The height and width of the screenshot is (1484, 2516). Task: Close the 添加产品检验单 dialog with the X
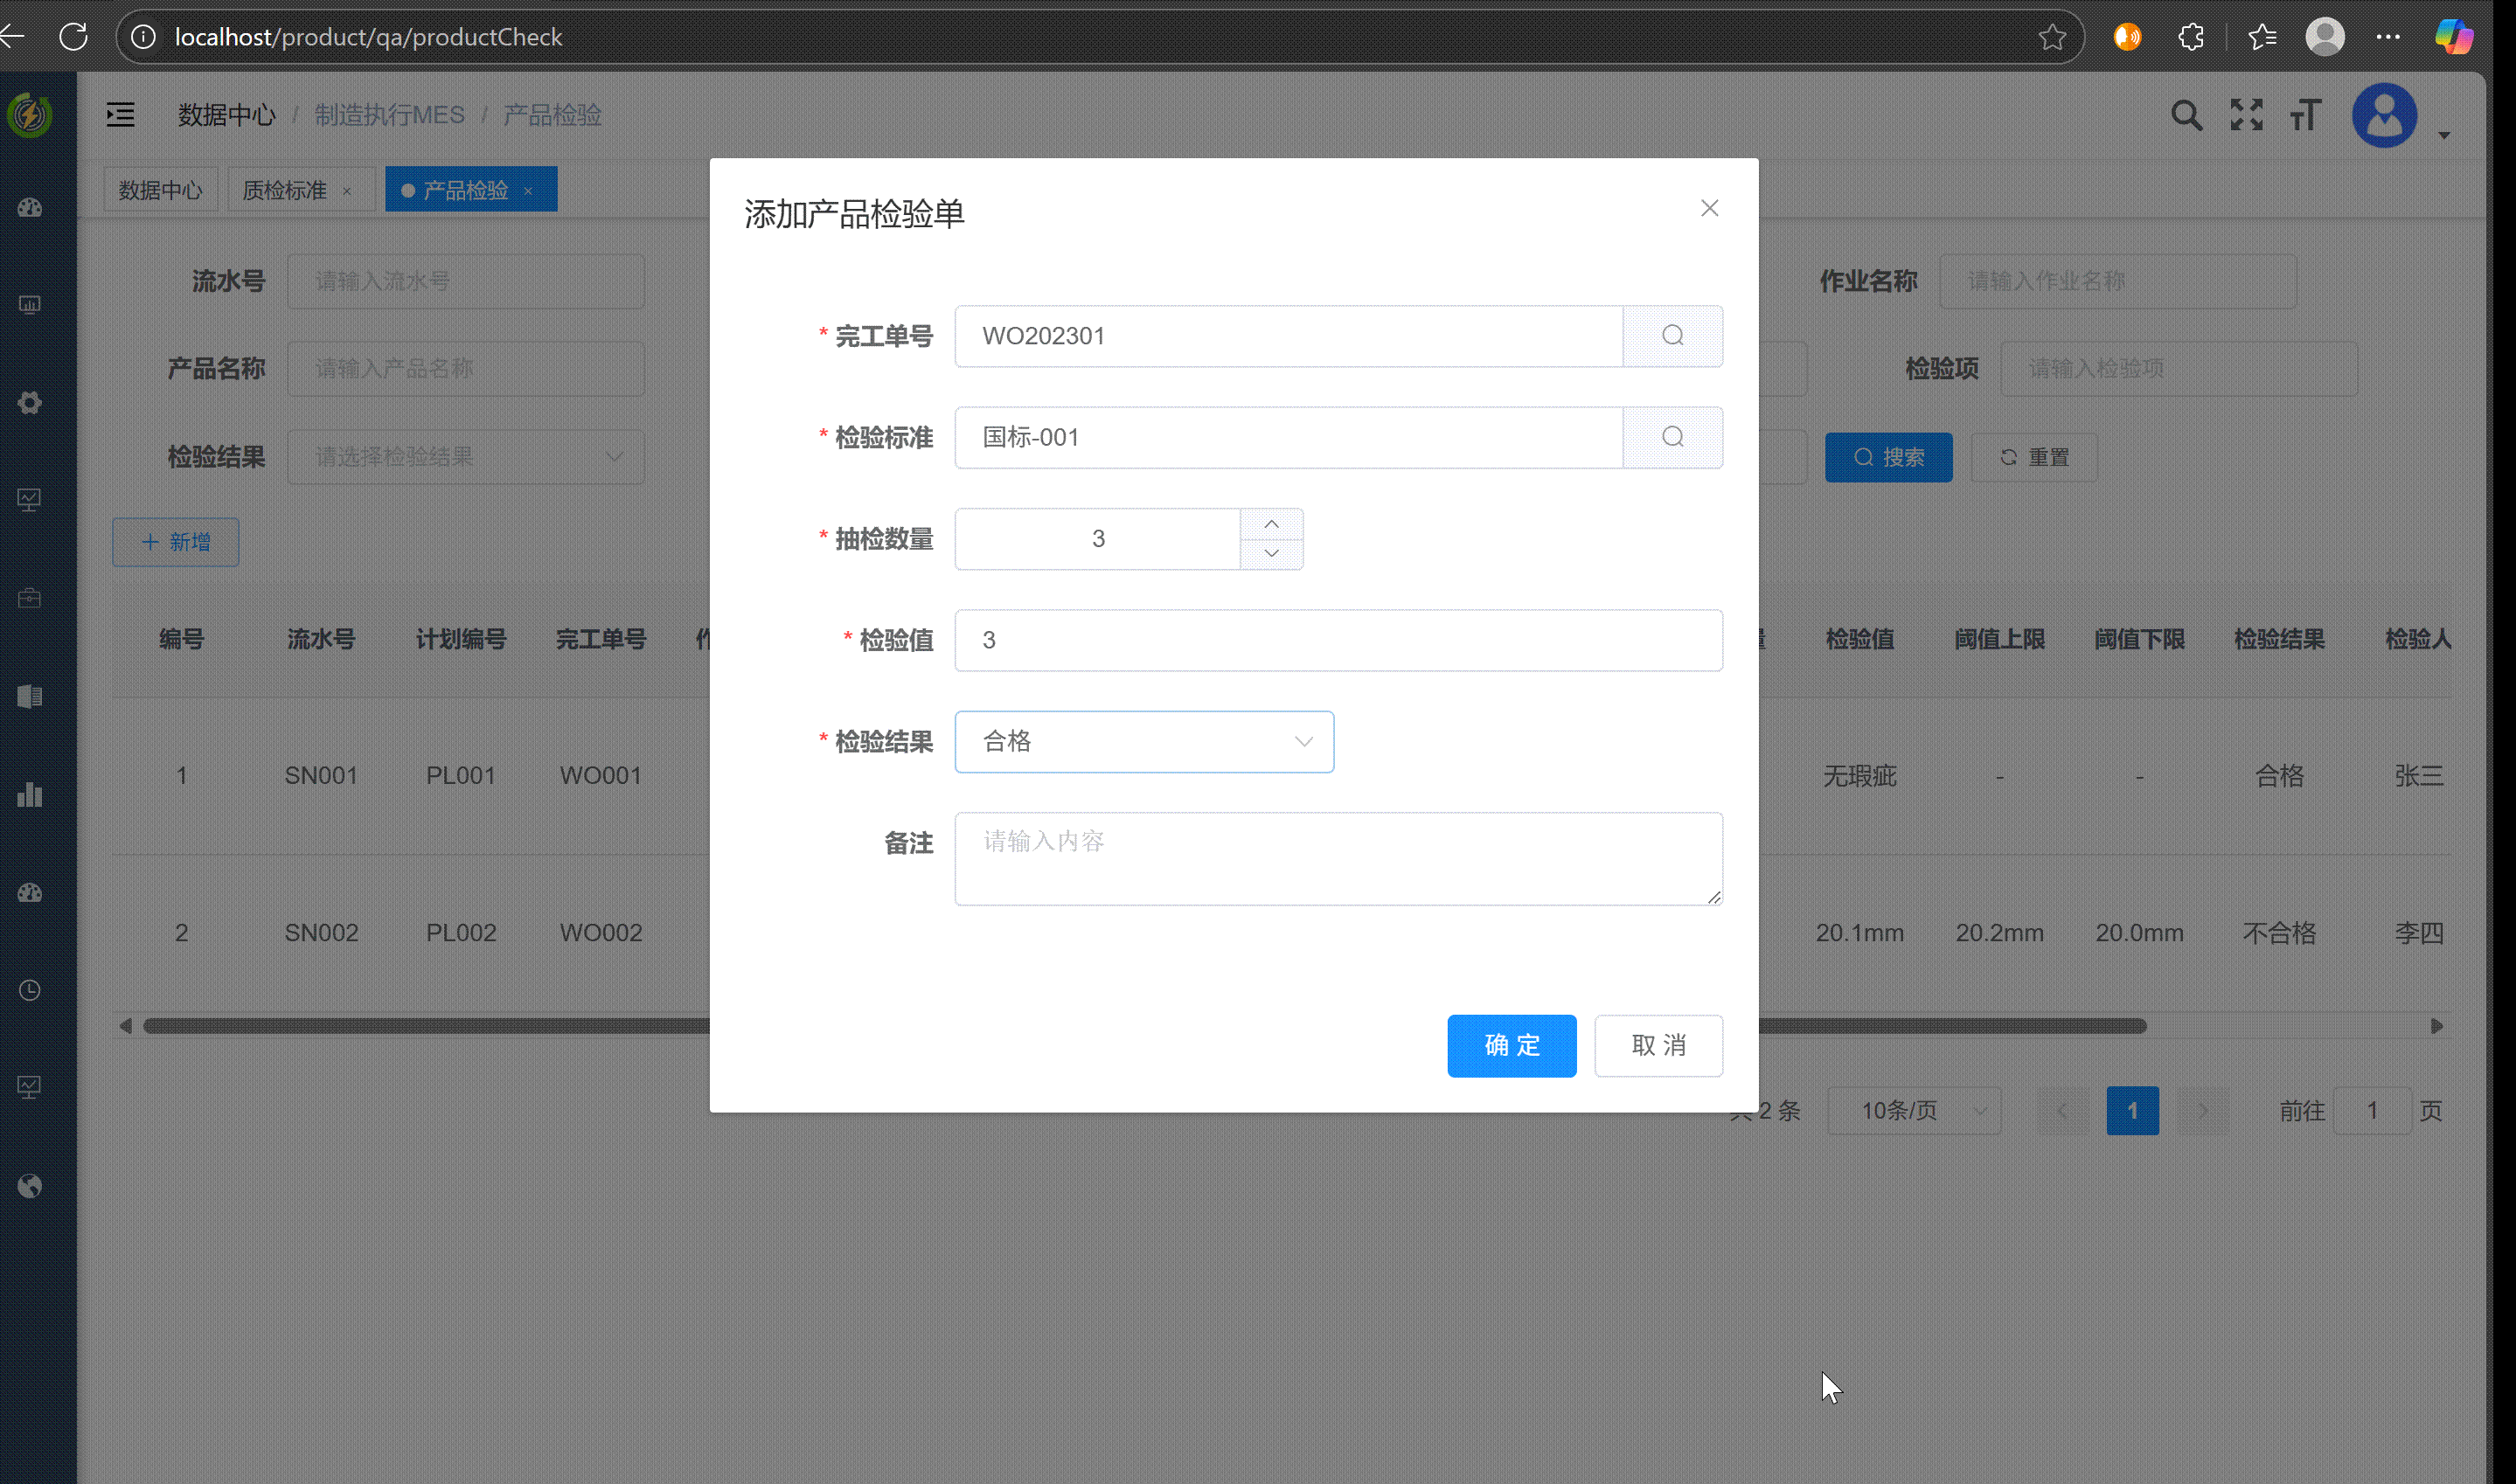1709,208
